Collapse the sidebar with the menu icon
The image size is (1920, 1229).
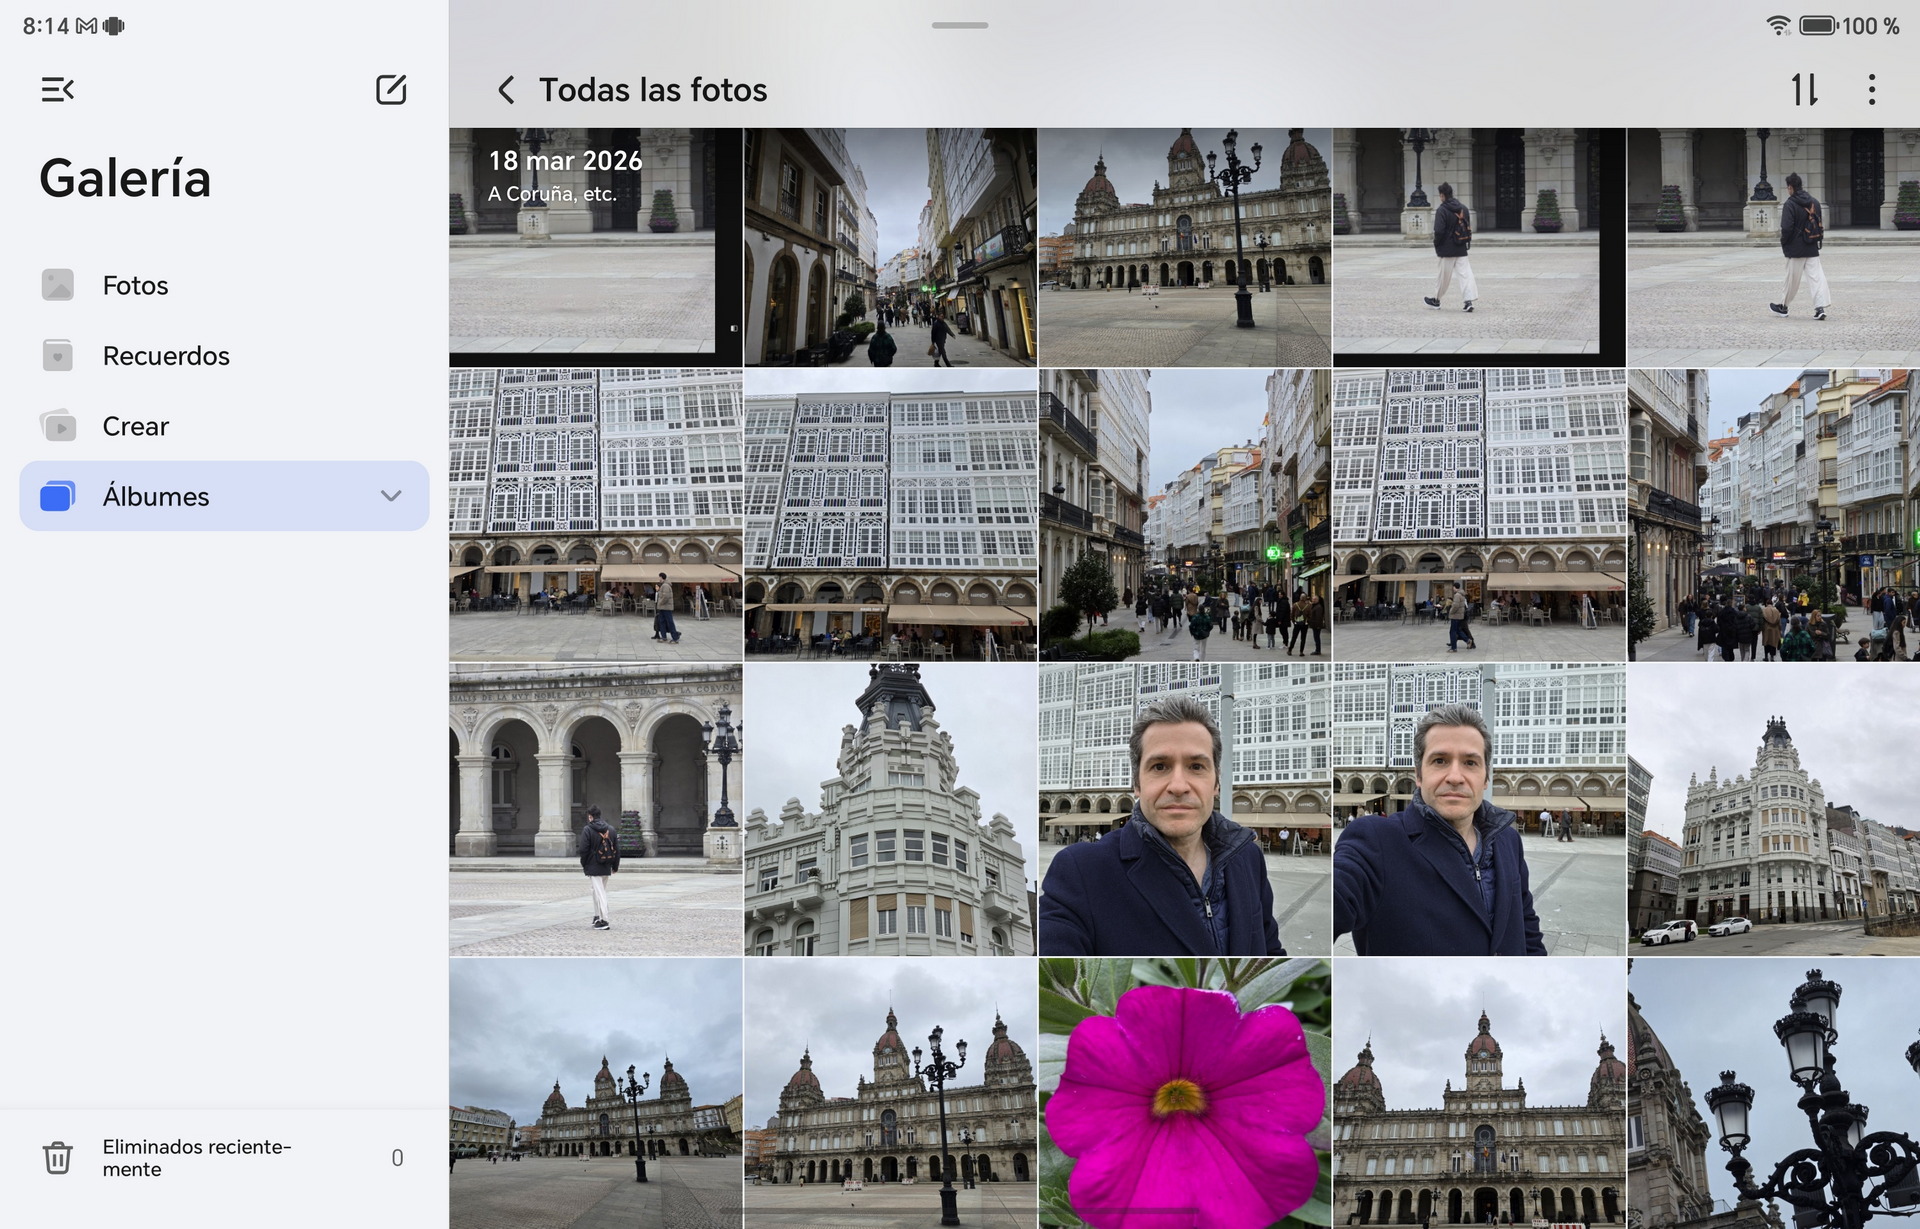(57, 89)
